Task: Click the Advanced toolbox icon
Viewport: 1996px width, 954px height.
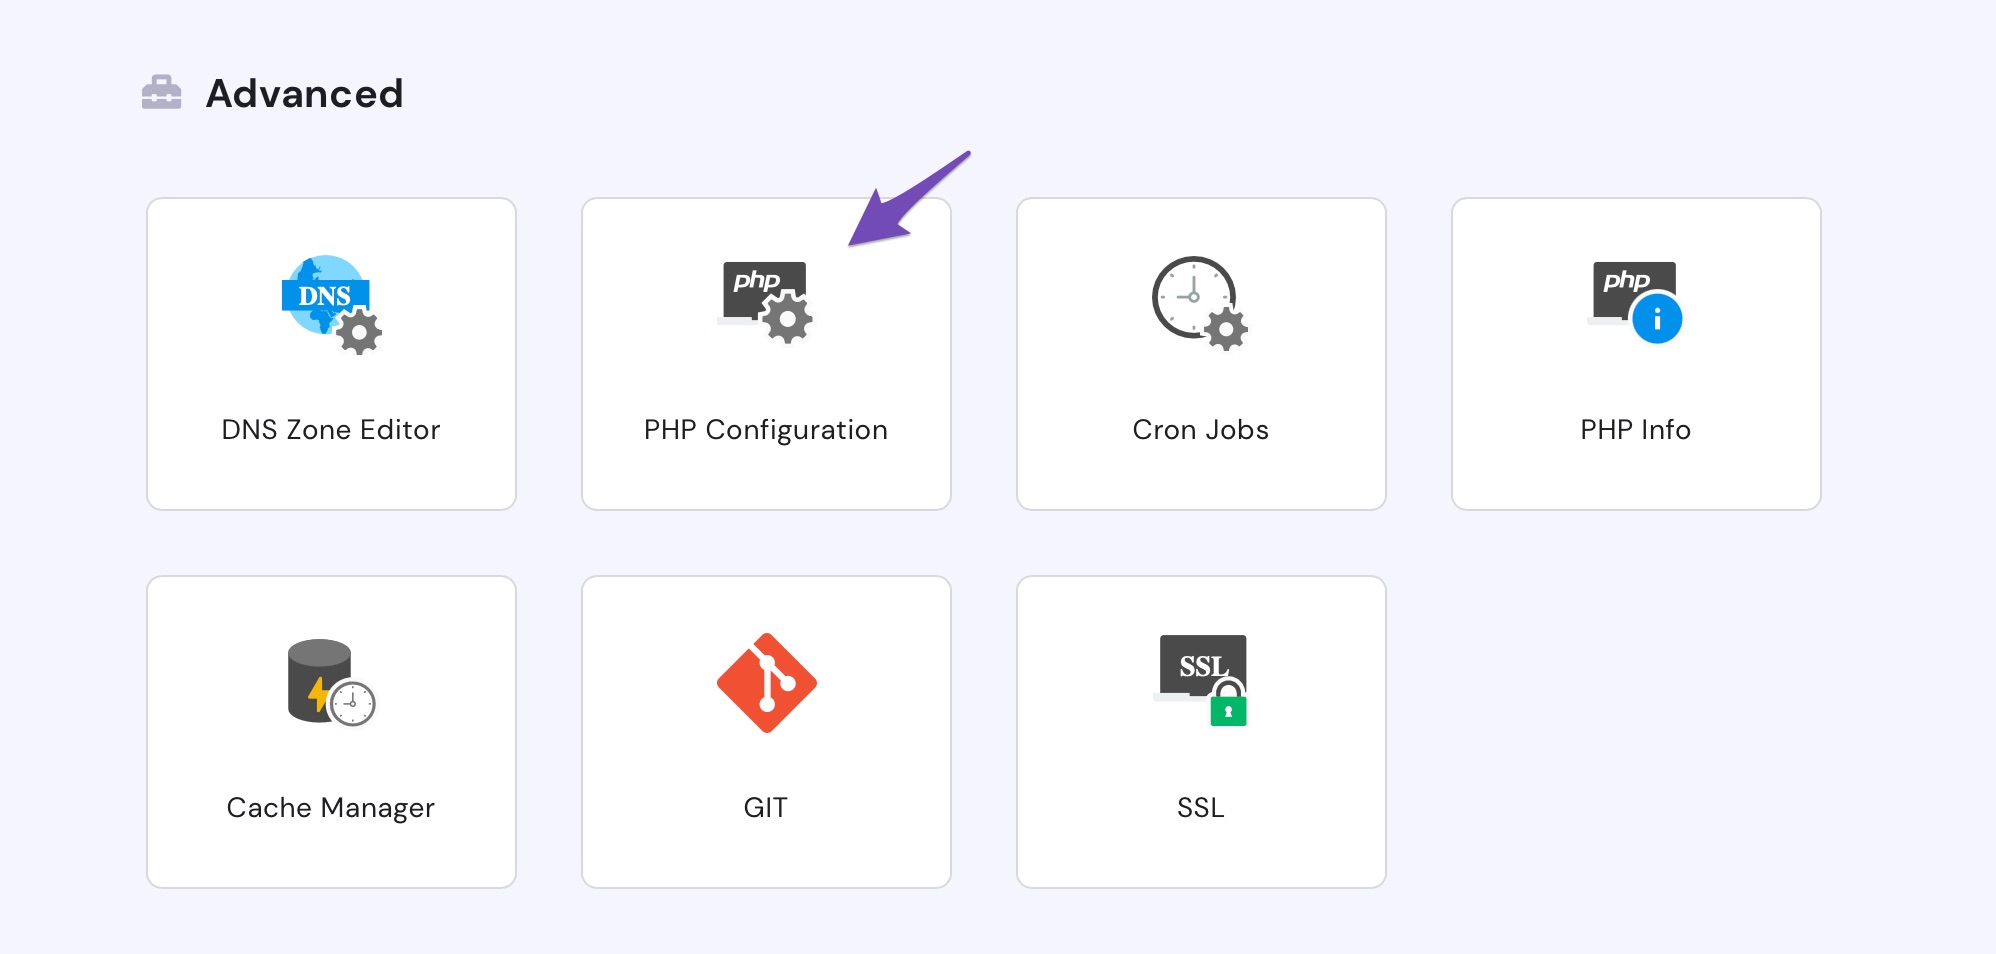Action: tap(164, 92)
